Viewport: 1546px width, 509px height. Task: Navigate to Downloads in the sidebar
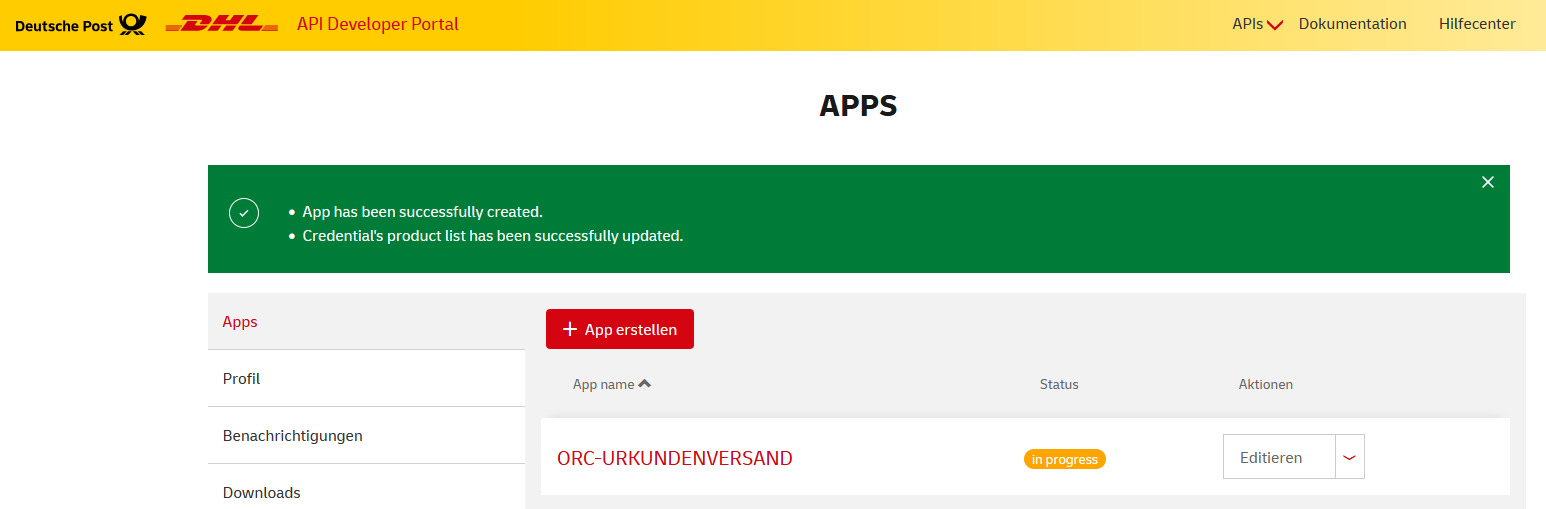(x=261, y=492)
